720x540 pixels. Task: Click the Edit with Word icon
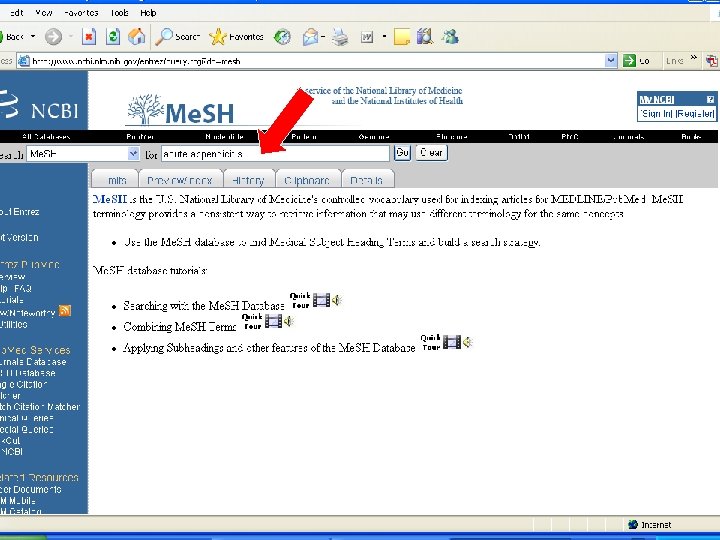point(366,37)
